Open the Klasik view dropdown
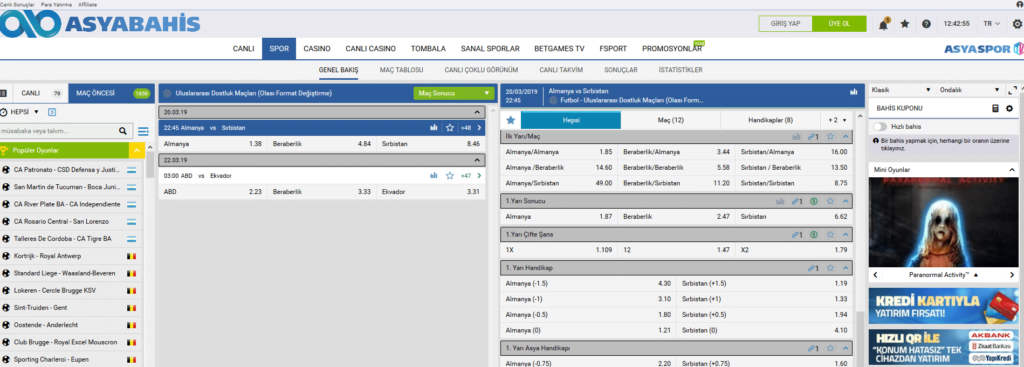The height and width of the screenshot is (367, 1024). [x=901, y=90]
